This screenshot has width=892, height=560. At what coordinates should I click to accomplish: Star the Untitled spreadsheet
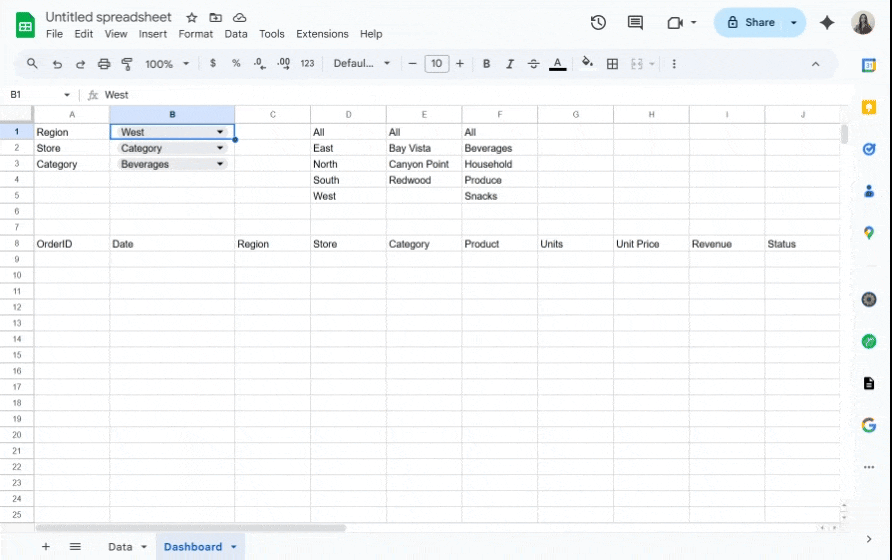(x=192, y=18)
